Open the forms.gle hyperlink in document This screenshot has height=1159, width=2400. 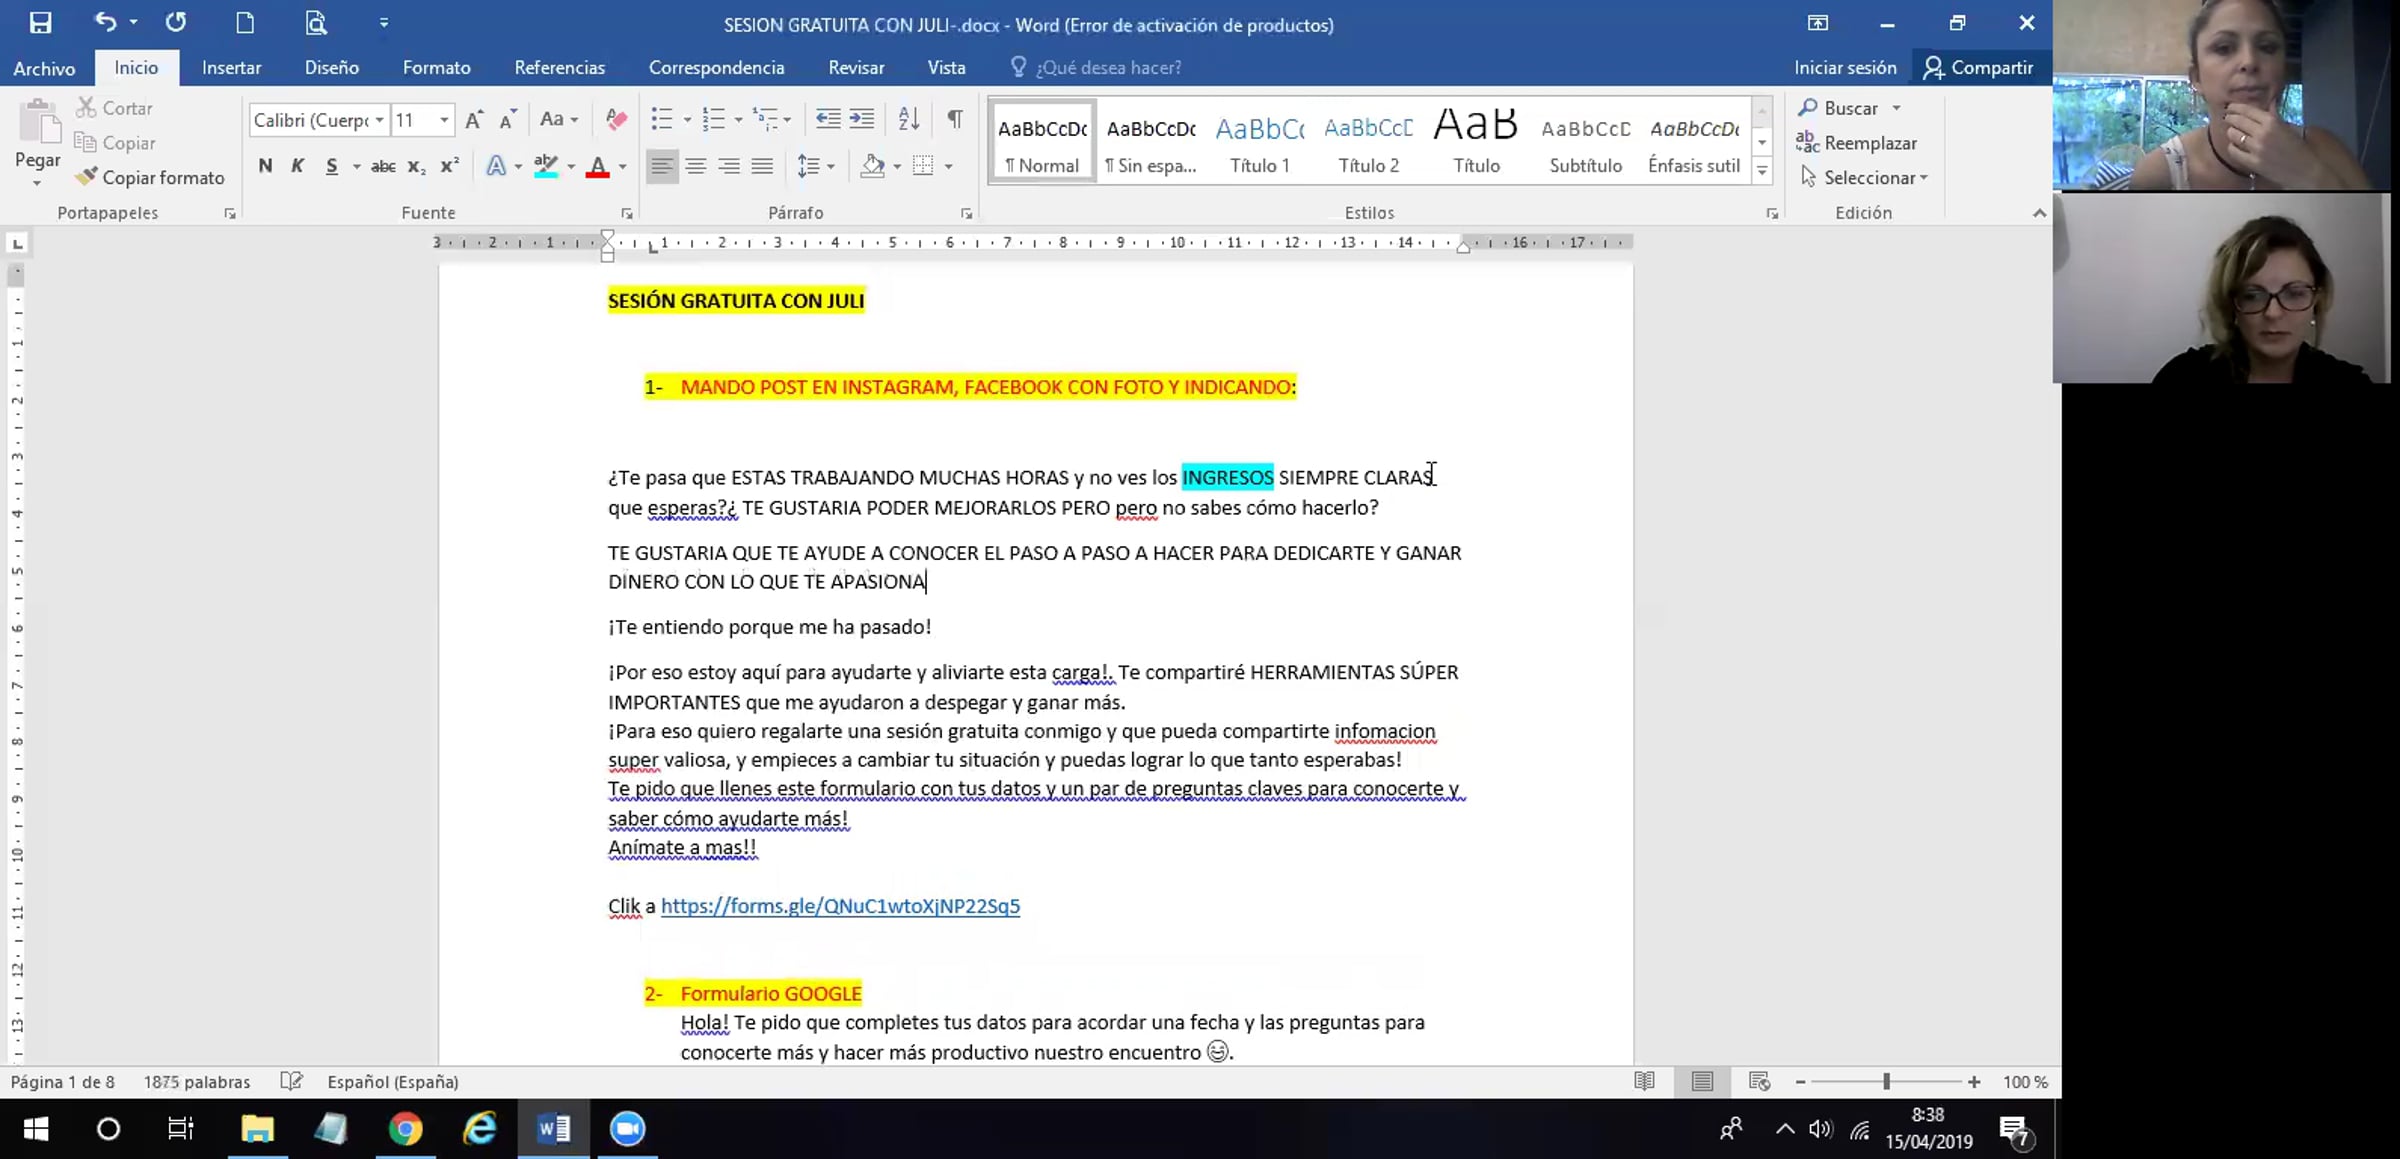pyautogui.click(x=840, y=906)
